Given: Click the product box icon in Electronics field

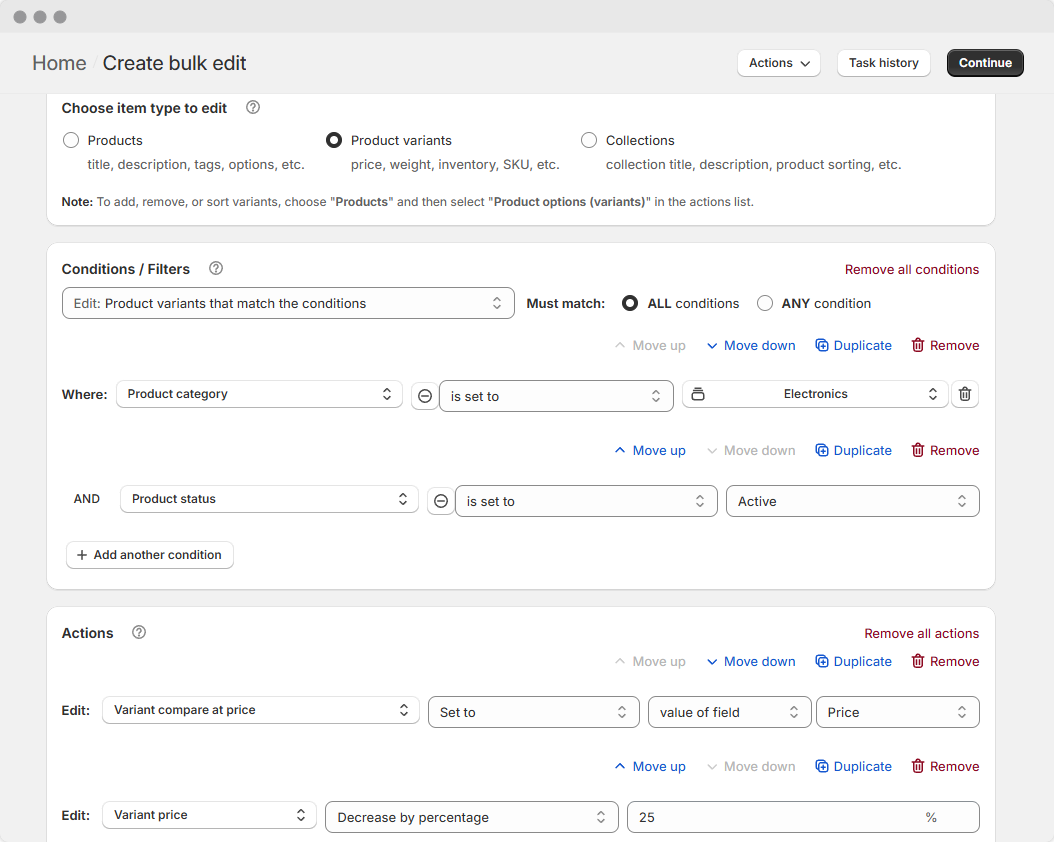Looking at the screenshot, I should pos(697,394).
